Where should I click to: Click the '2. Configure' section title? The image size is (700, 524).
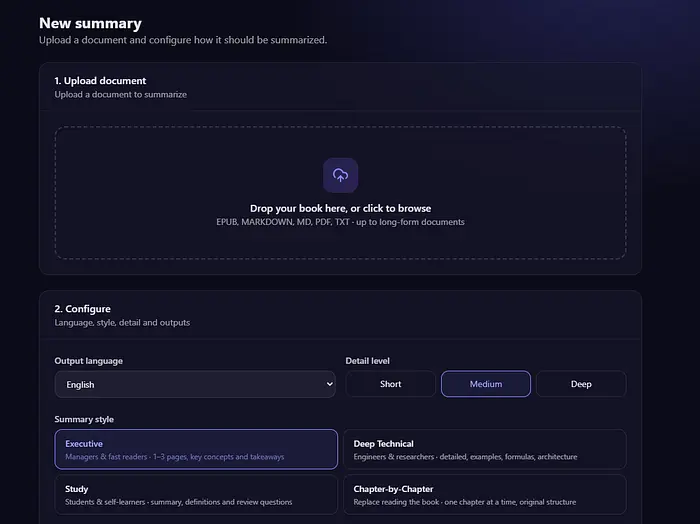tap(83, 309)
